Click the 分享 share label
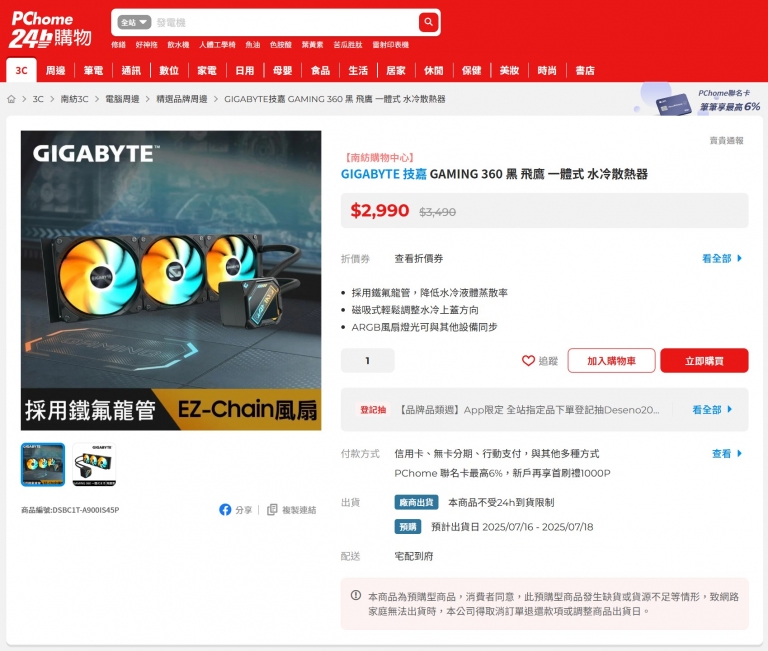Image resolution: width=768 pixels, height=651 pixels. (243, 510)
